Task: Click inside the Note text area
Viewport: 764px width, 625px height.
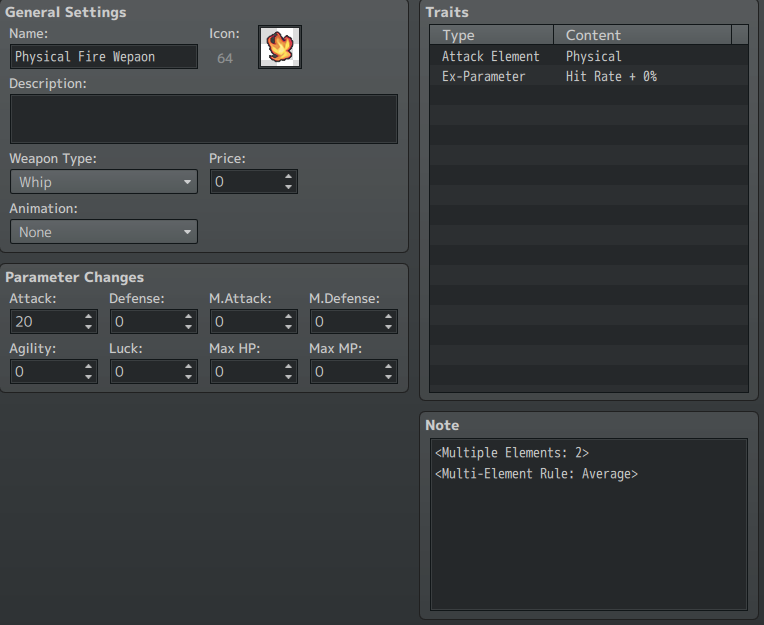Action: tap(589, 524)
